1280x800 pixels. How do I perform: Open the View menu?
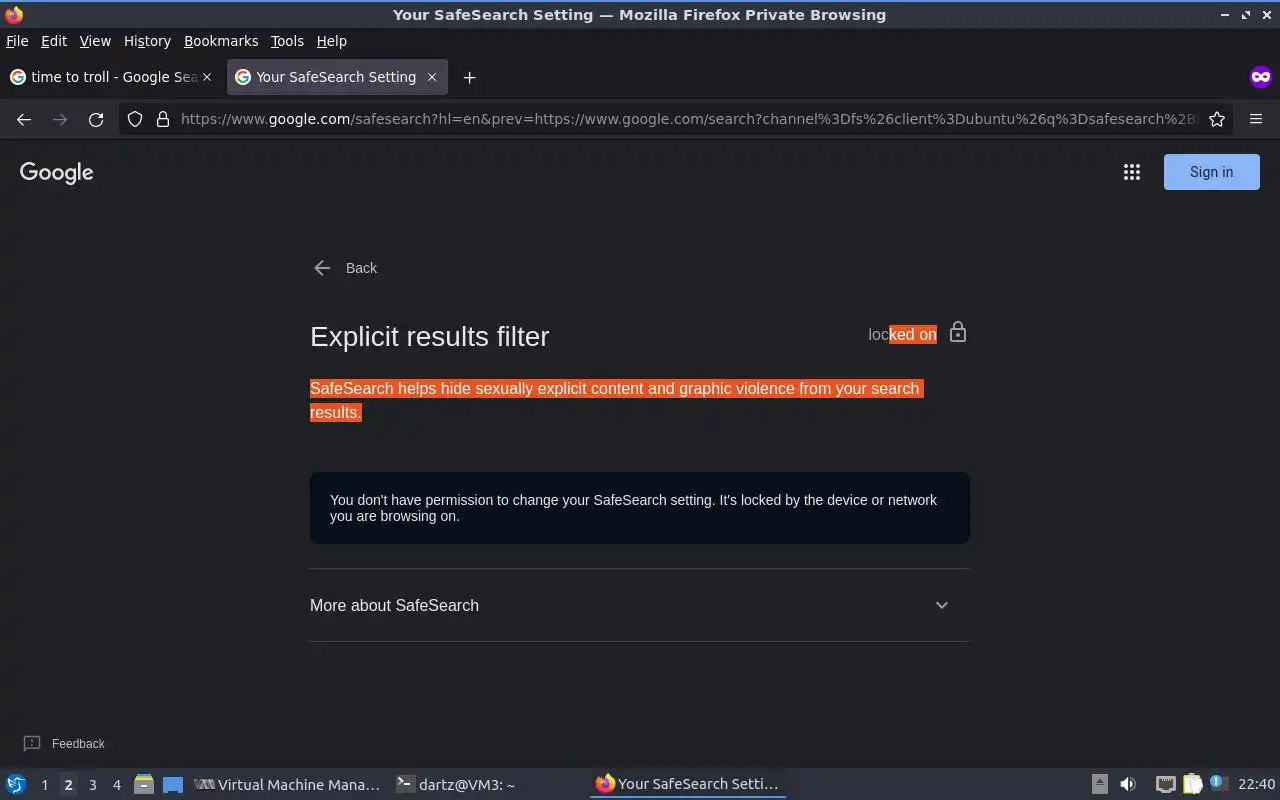(x=95, y=41)
